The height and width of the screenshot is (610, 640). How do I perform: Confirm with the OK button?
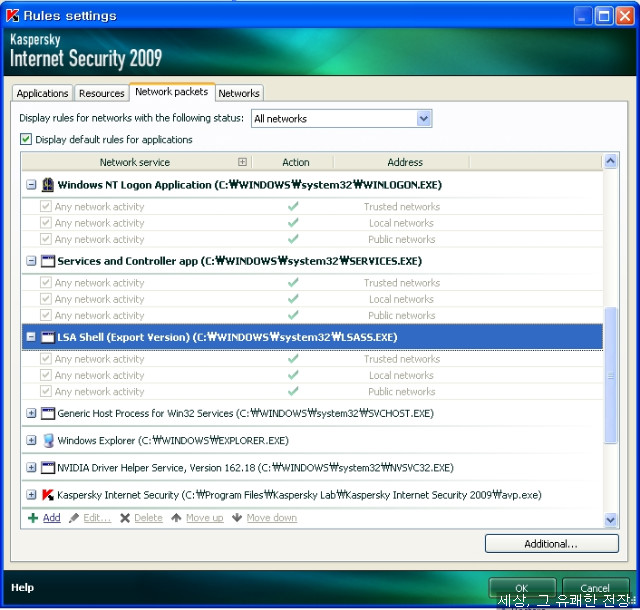point(522,588)
